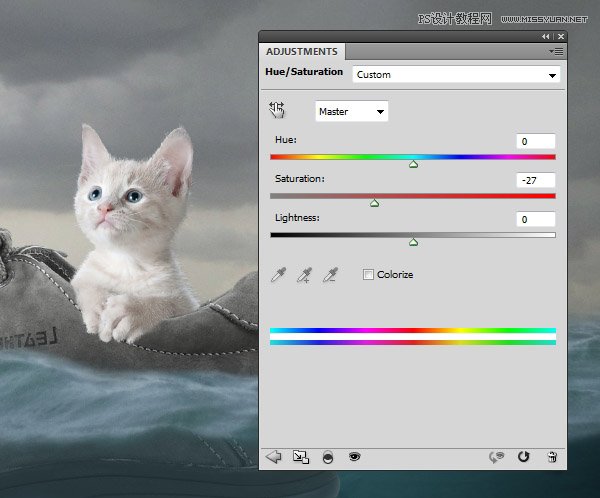Click the view previous state icon
The image size is (600, 498).
[495, 456]
